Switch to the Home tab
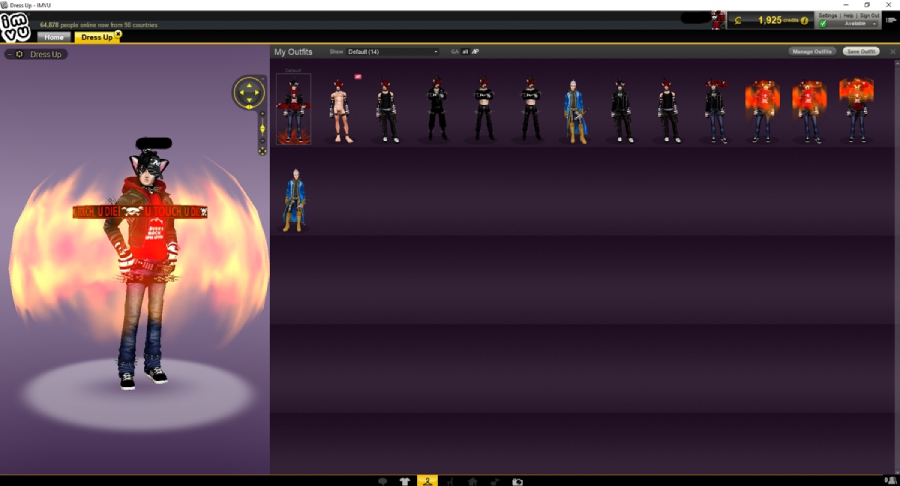Screen dimensions: 900x486 coord(54,37)
